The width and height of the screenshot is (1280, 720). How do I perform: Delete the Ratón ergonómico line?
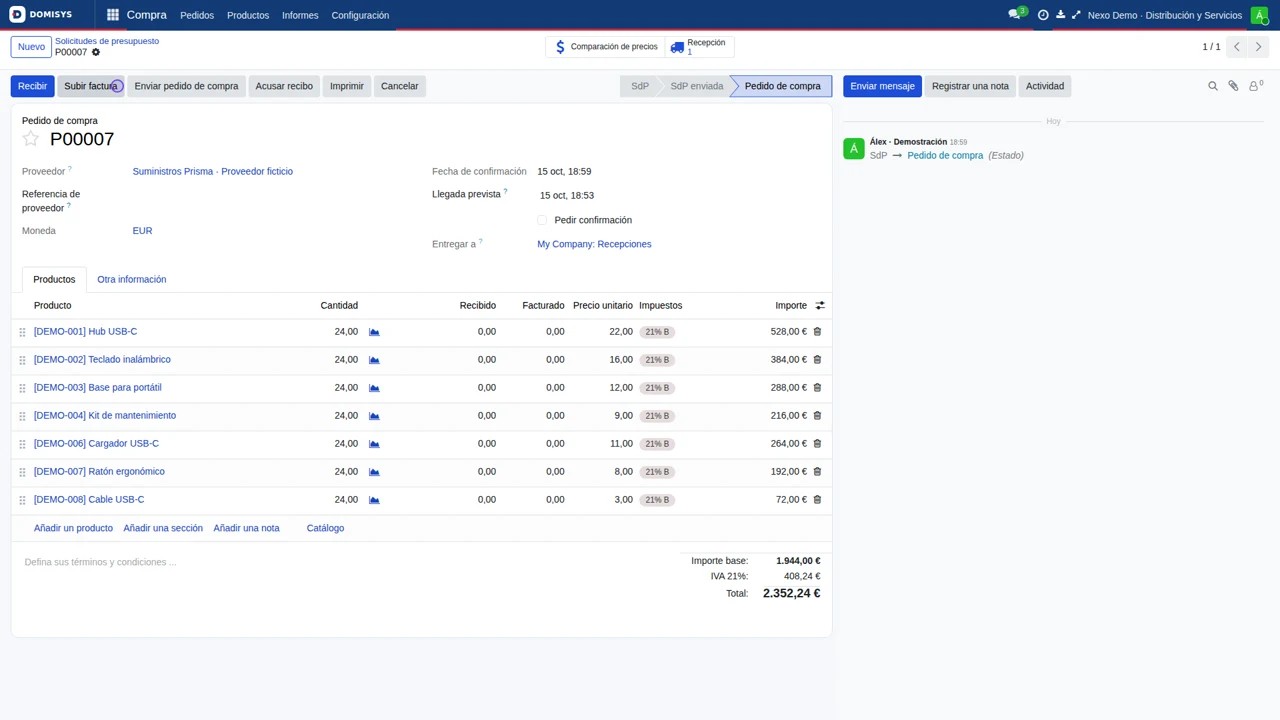(x=817, y=472)
